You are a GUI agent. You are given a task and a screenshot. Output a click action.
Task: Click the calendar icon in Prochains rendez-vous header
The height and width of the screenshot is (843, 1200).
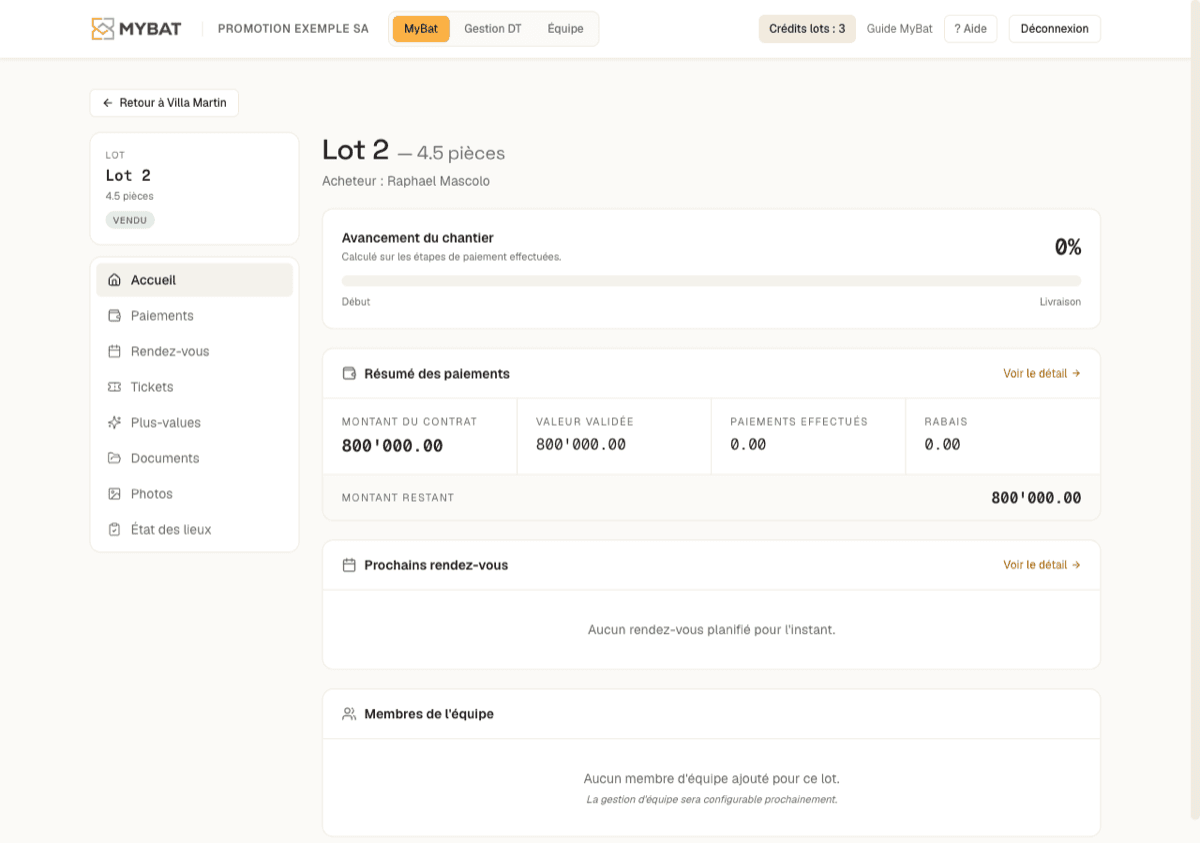[349, 565]
